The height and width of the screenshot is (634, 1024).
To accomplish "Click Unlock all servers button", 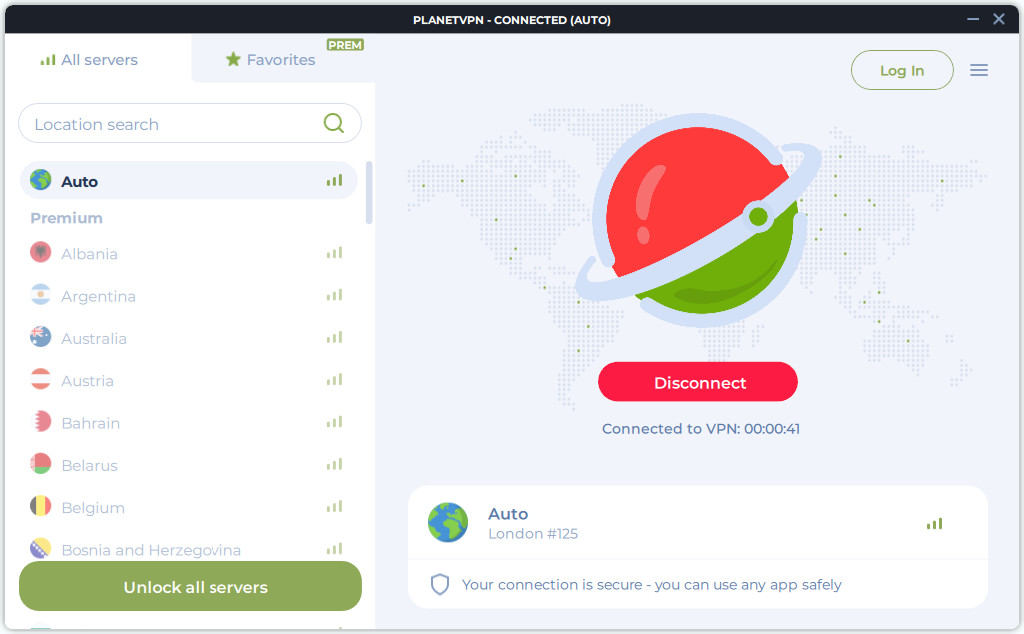I will (190, 587).
